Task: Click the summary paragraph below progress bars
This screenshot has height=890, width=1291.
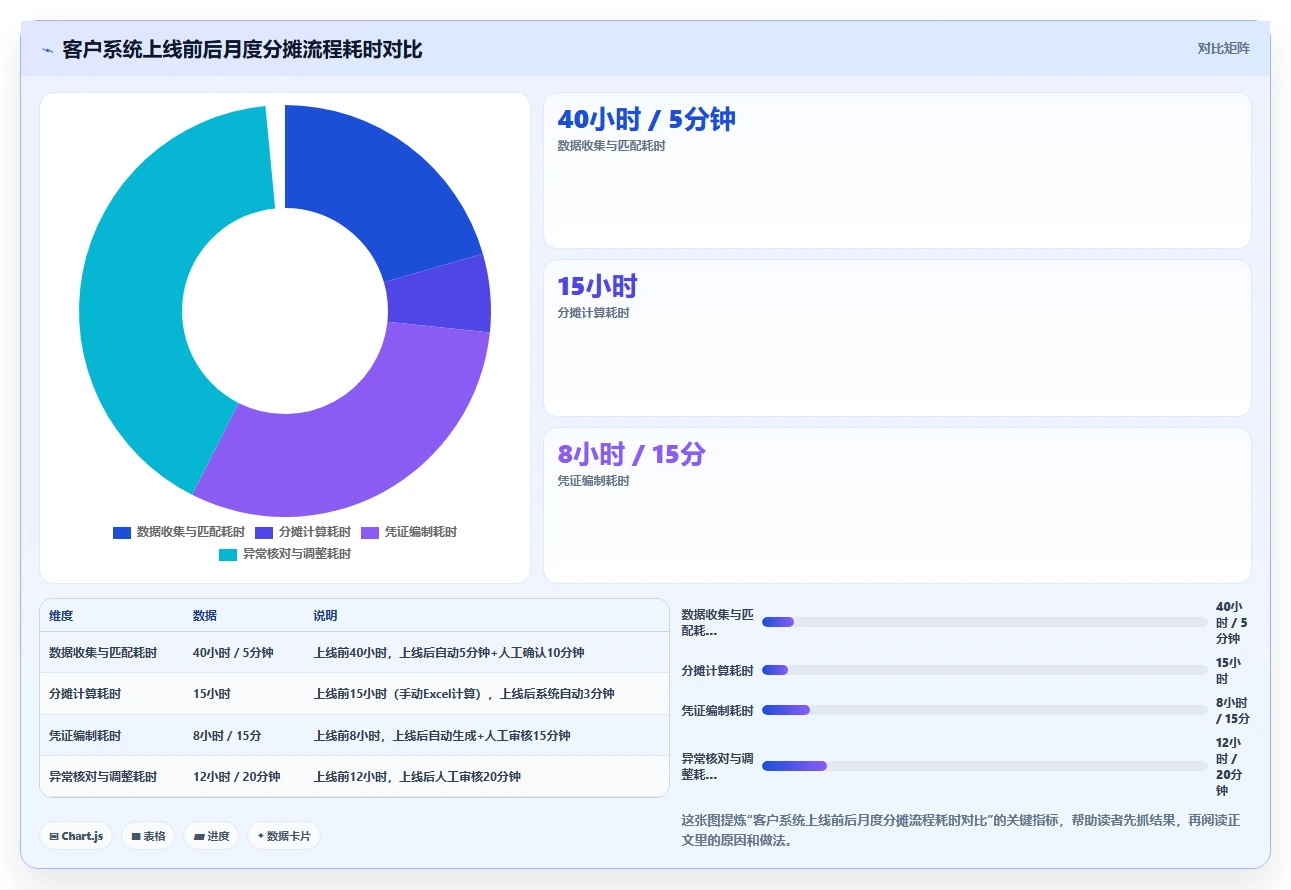Action: 961,830
